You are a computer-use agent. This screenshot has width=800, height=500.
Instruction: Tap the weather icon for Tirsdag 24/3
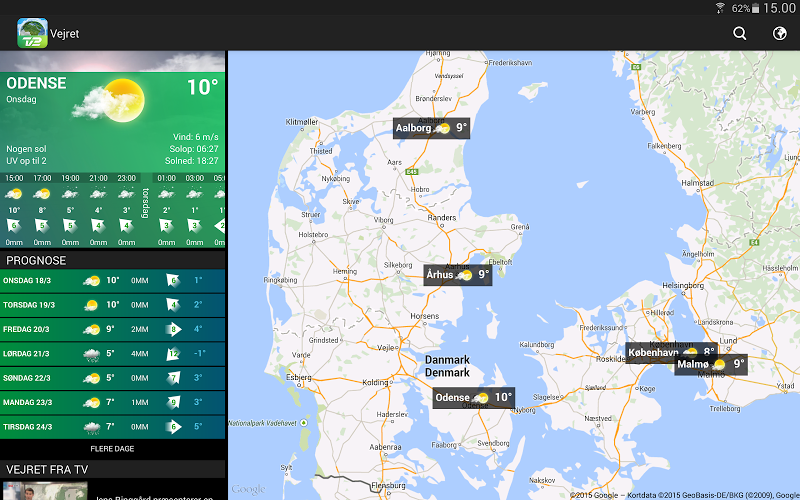coord(92,428)
